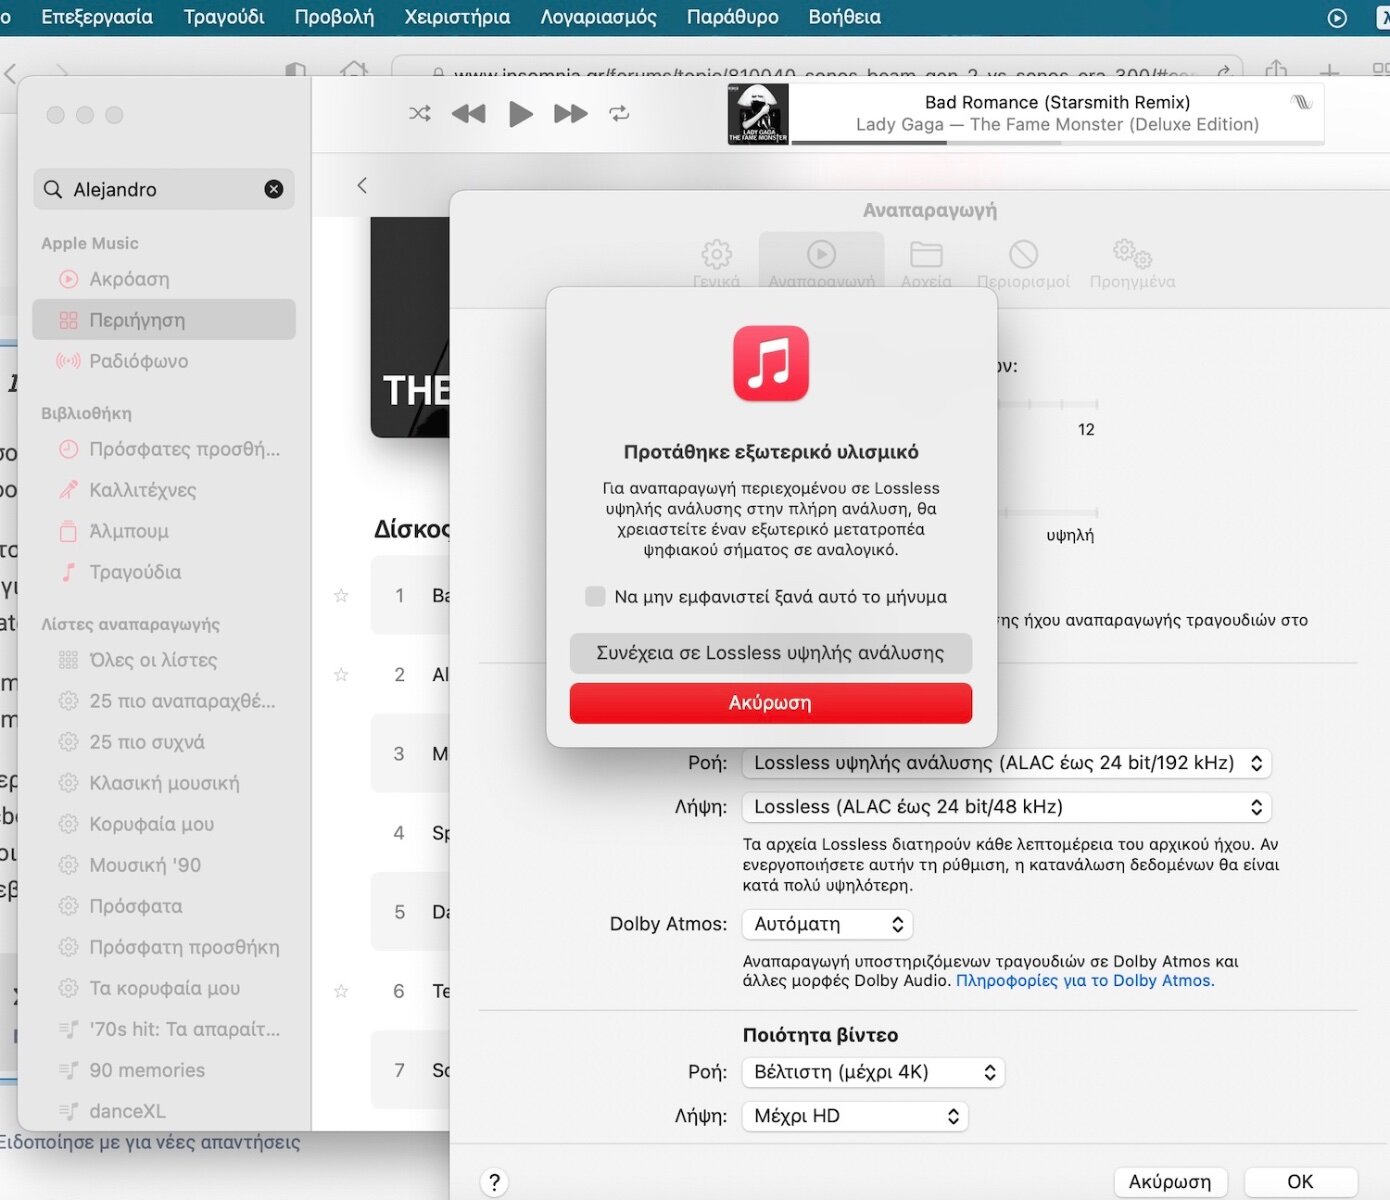Open Χειριστήρια menu
This screenshot has height=1200, width=1390.
click(x=457, y=17)
